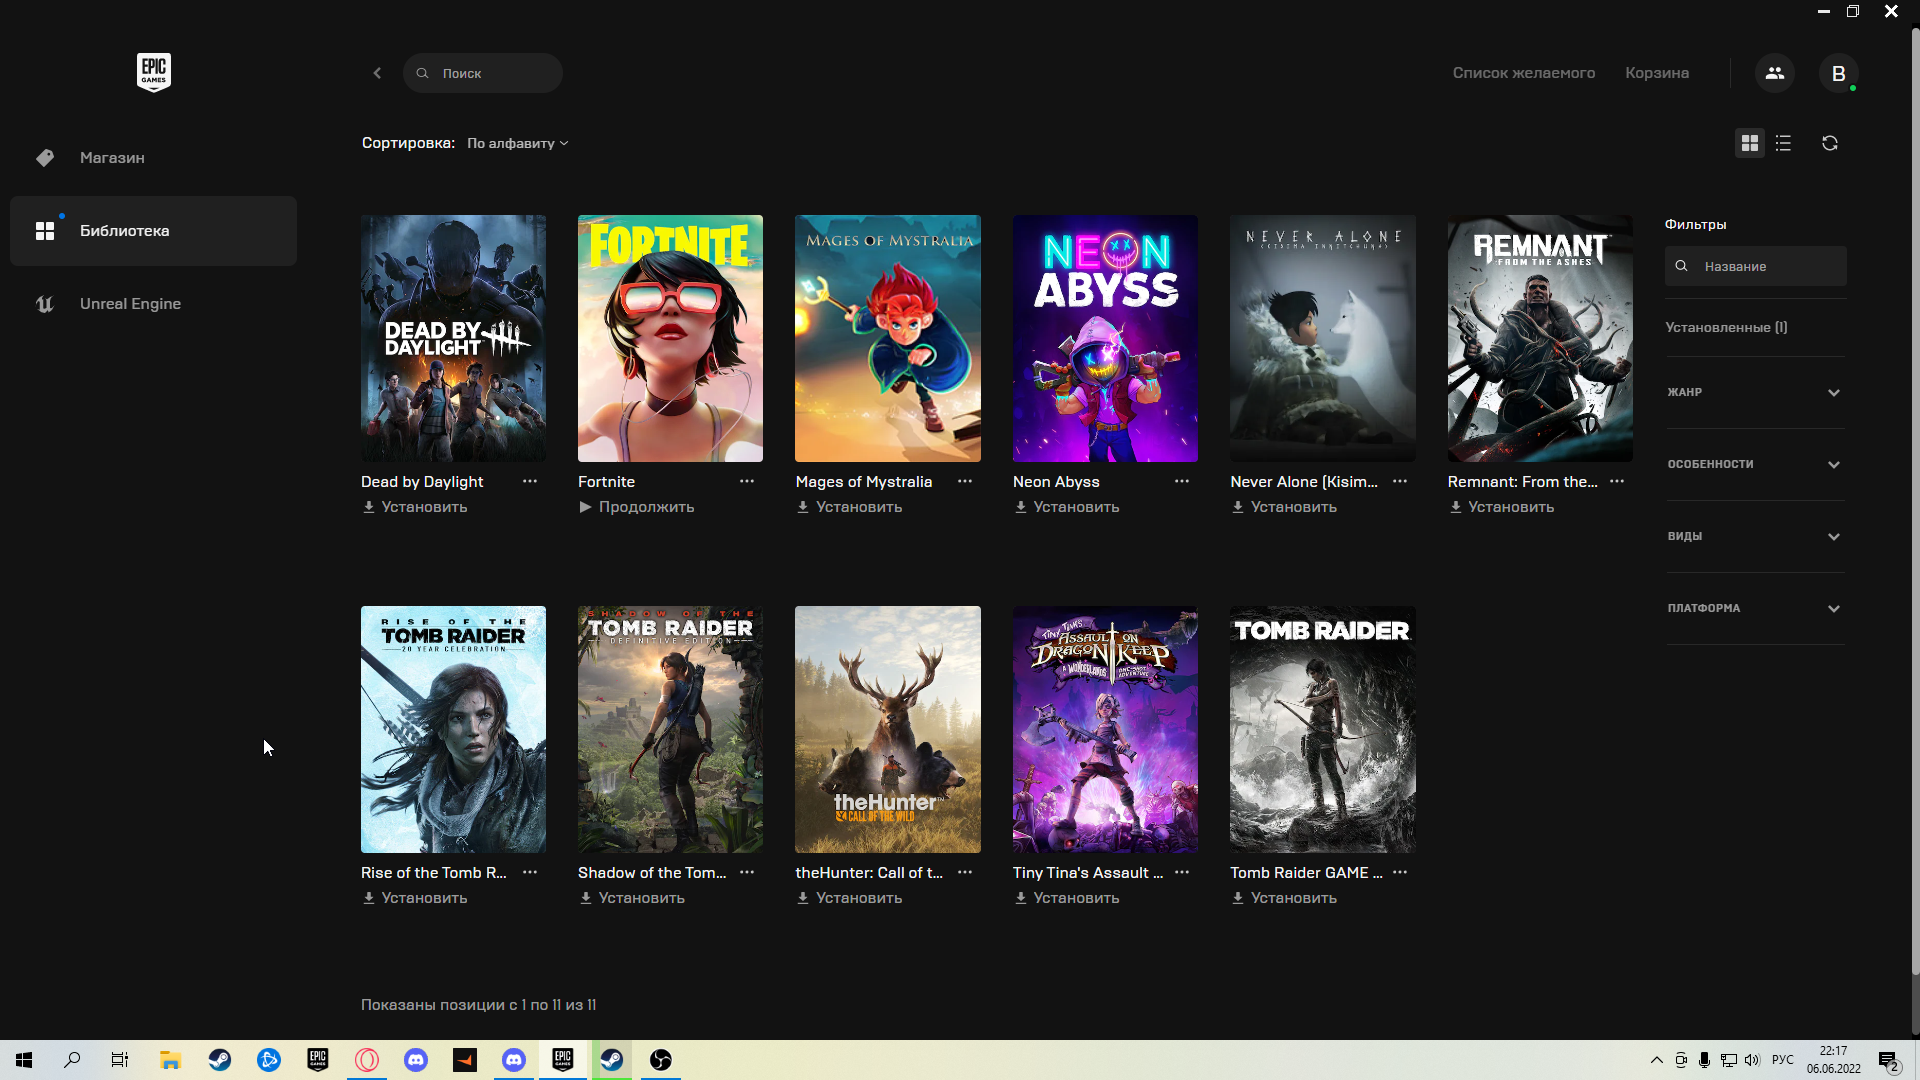Open File Explorer from taskbar

tap(170, 1060)
